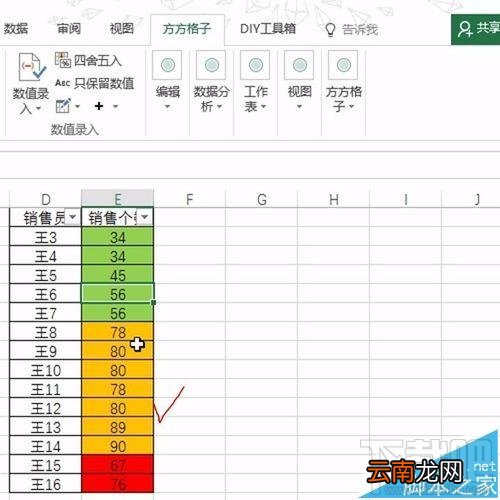Select column E header
Image resolution: width=500 pixels, height=500 pixels.
118,200
